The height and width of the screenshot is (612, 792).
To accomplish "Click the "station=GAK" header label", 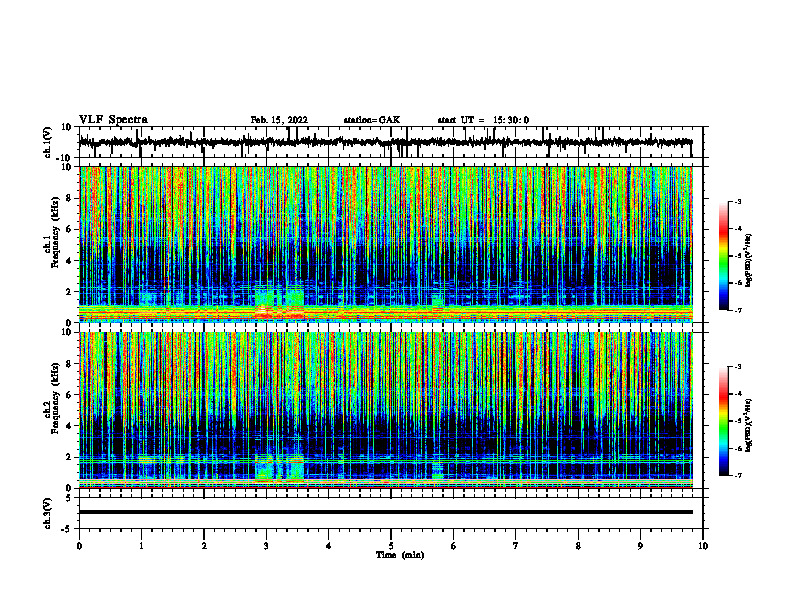I will (372, 120).
